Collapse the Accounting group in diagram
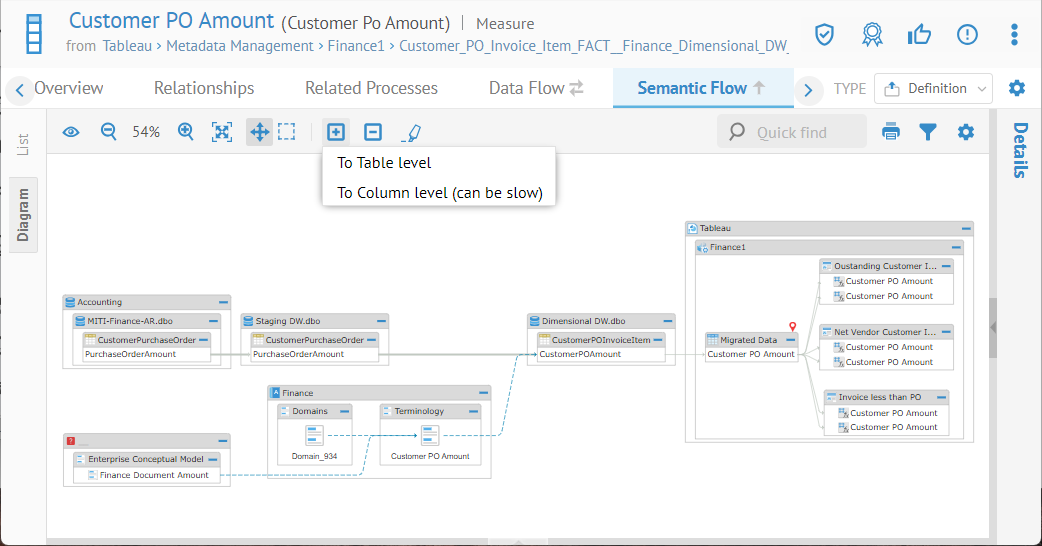1042x546 pixels. point(222,302)
